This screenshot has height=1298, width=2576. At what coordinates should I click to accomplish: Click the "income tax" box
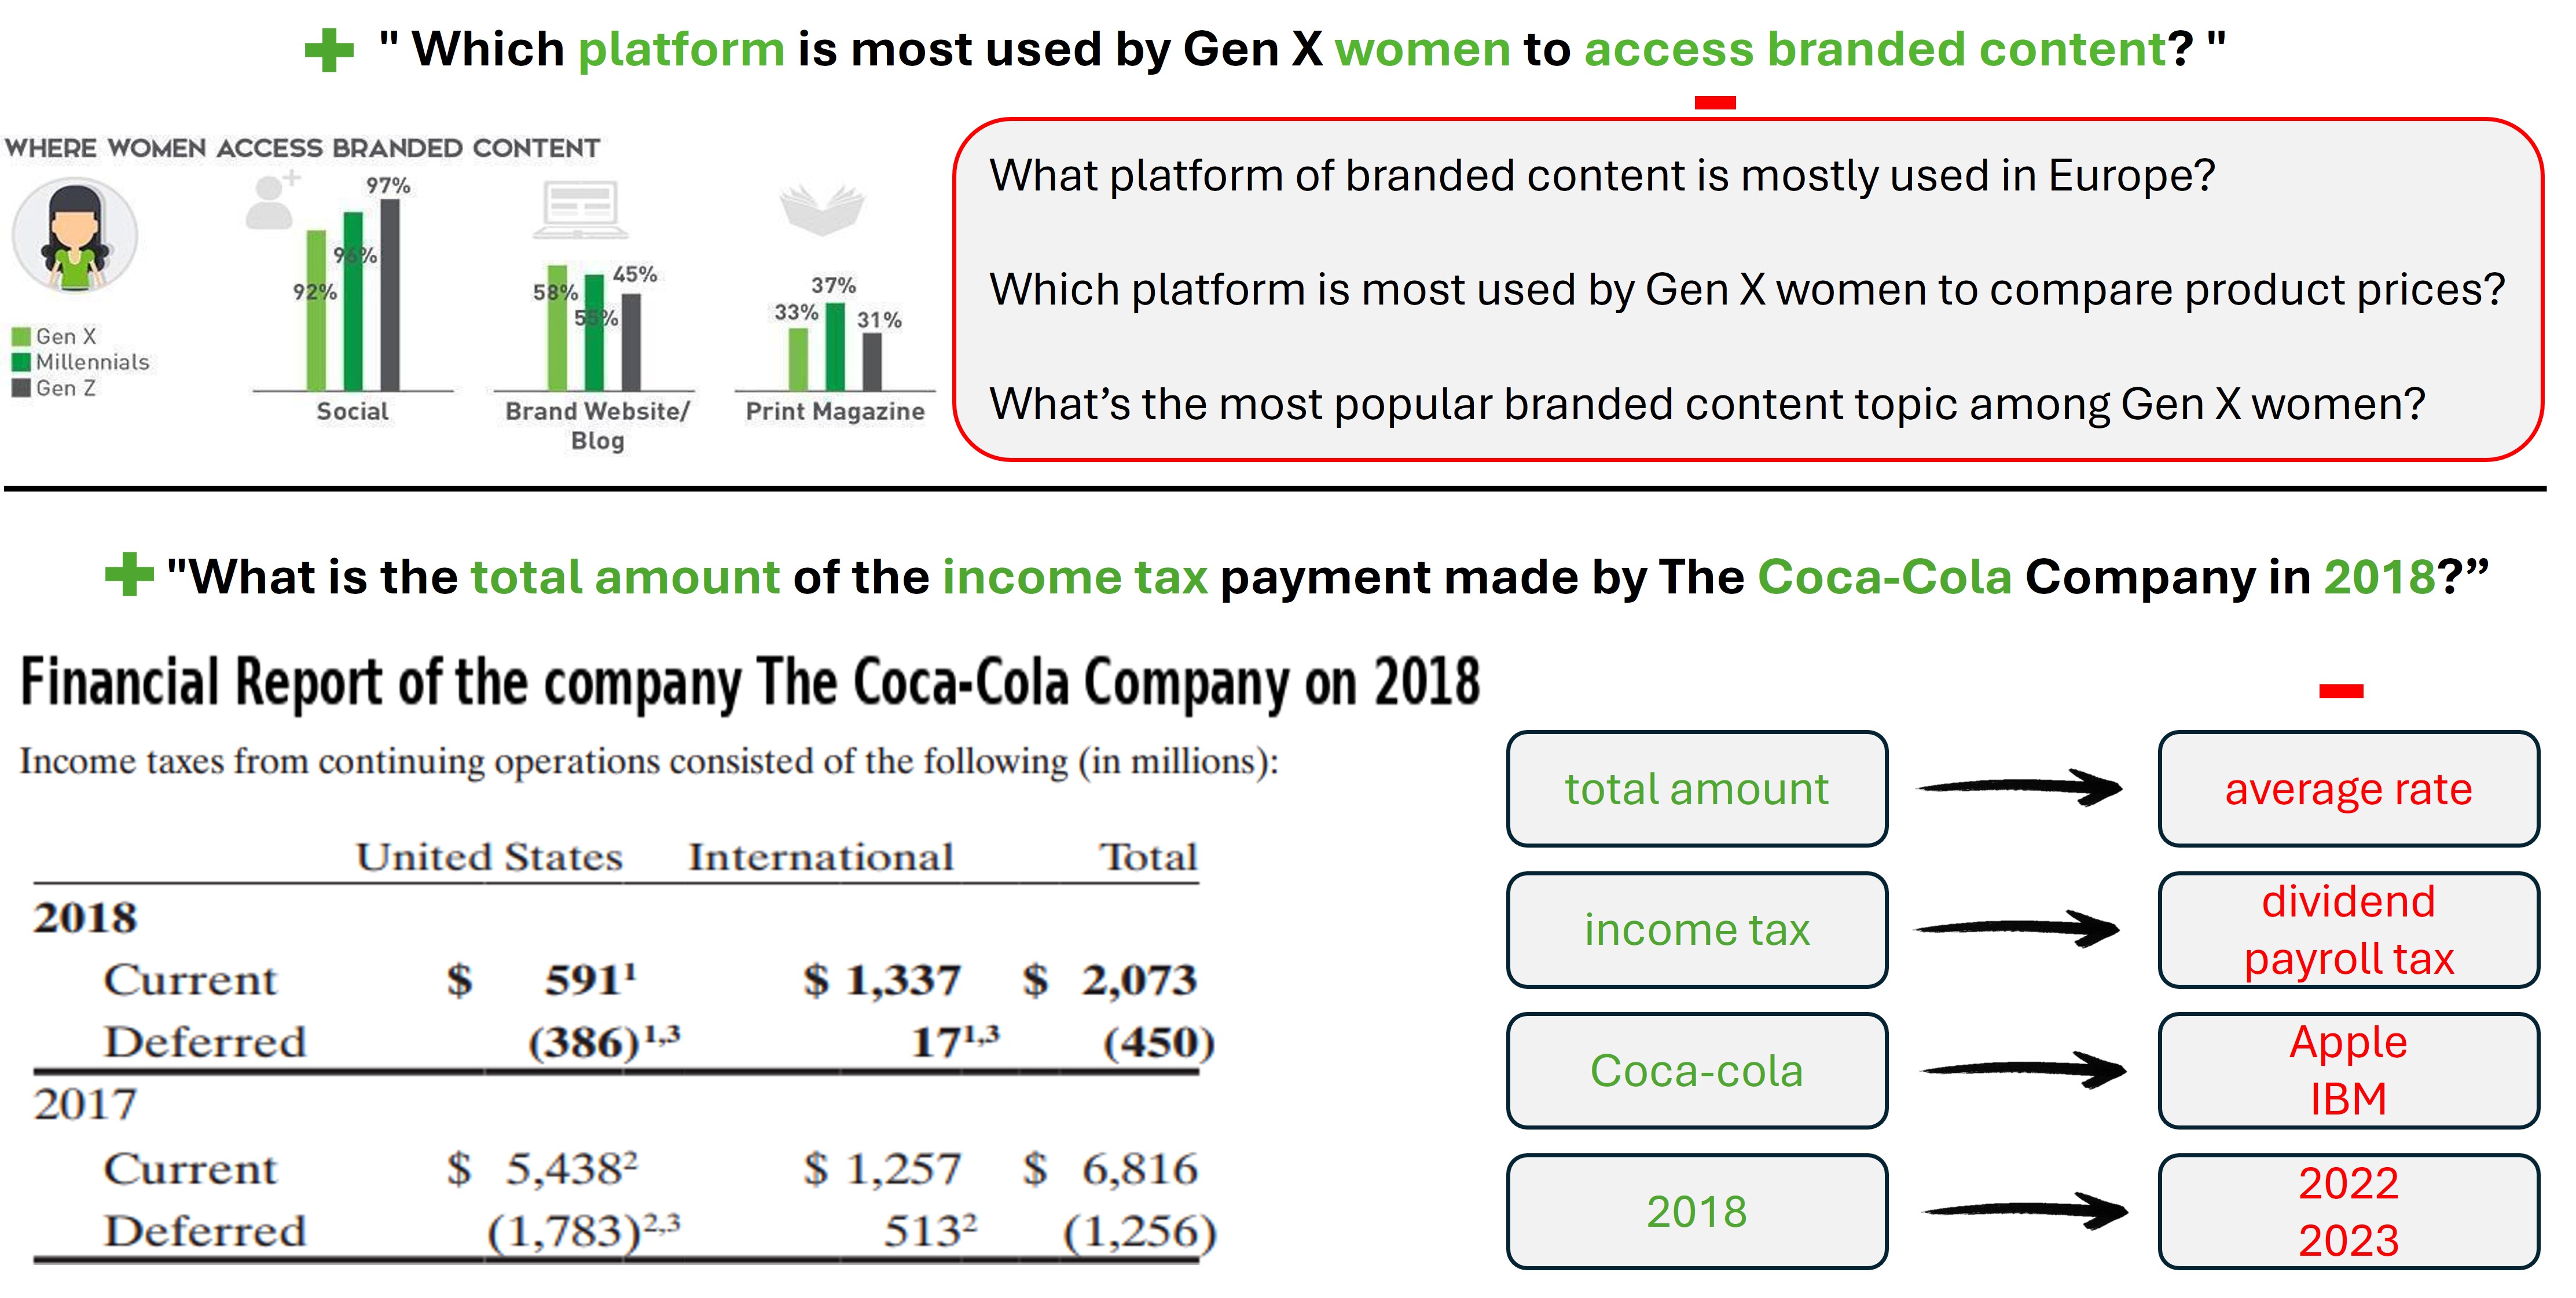(x=1696, y=930)
